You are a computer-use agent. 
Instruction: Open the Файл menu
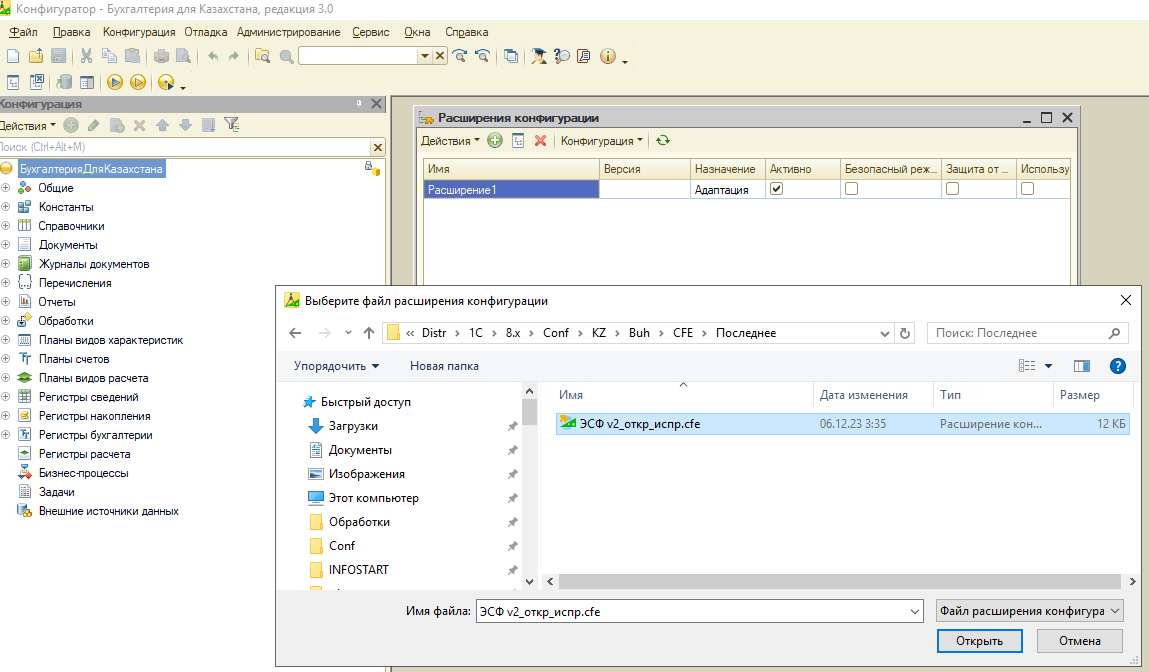23,32
